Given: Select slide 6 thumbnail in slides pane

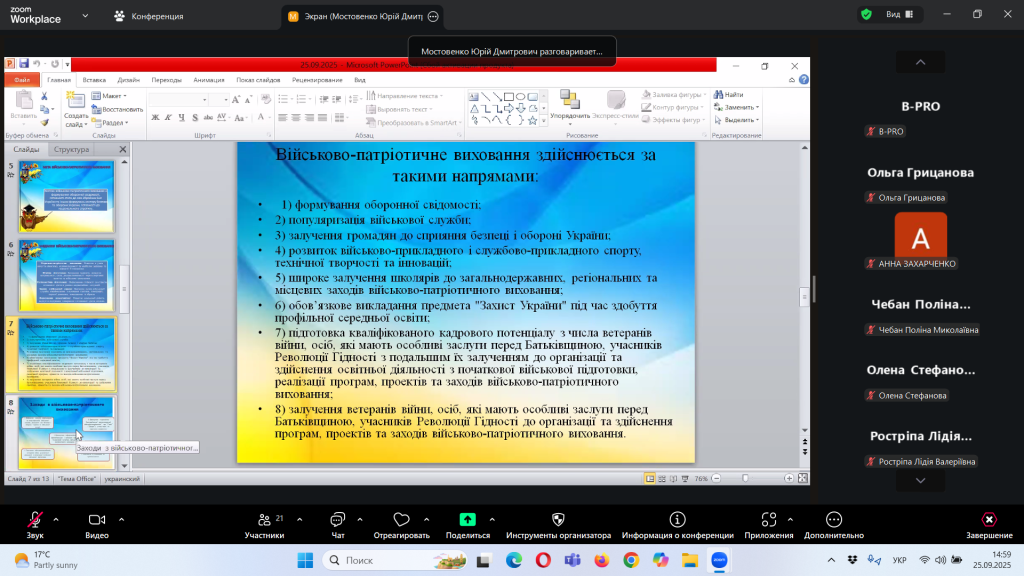Looking at the screenshot, I should (67, 261).
